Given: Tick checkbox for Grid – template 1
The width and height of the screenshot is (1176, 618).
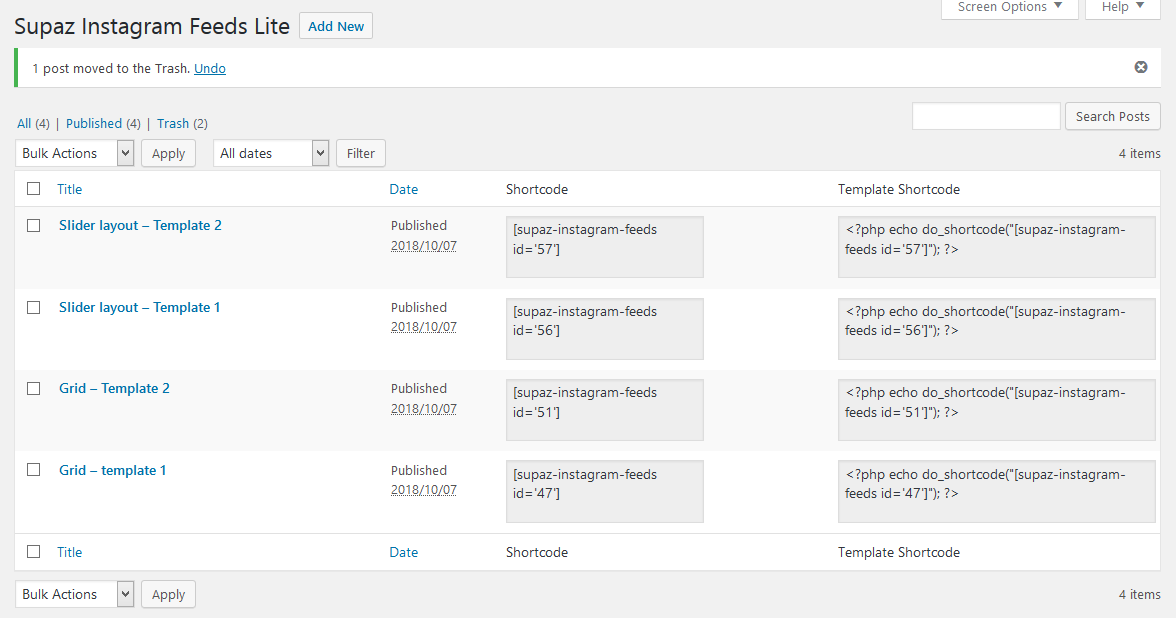Looking at the screenshot, I should click(x=34, y=470).
